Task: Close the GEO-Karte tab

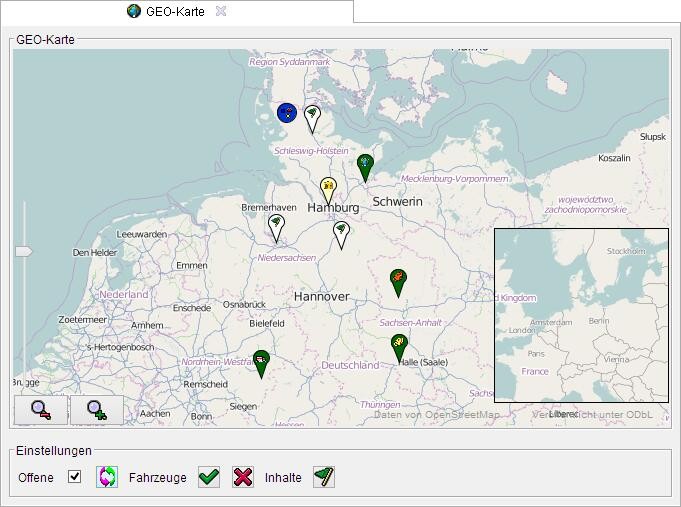Action: pyautogui.click(x=221, y=11)
